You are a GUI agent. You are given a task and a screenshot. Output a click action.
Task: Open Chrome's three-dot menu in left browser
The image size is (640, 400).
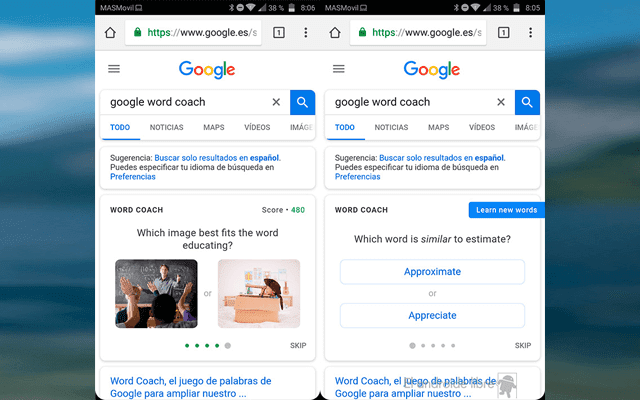point(305,32)
